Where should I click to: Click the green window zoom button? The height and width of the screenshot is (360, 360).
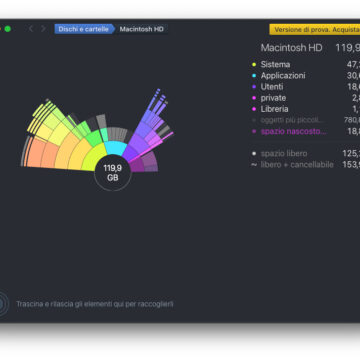point(7,29)
